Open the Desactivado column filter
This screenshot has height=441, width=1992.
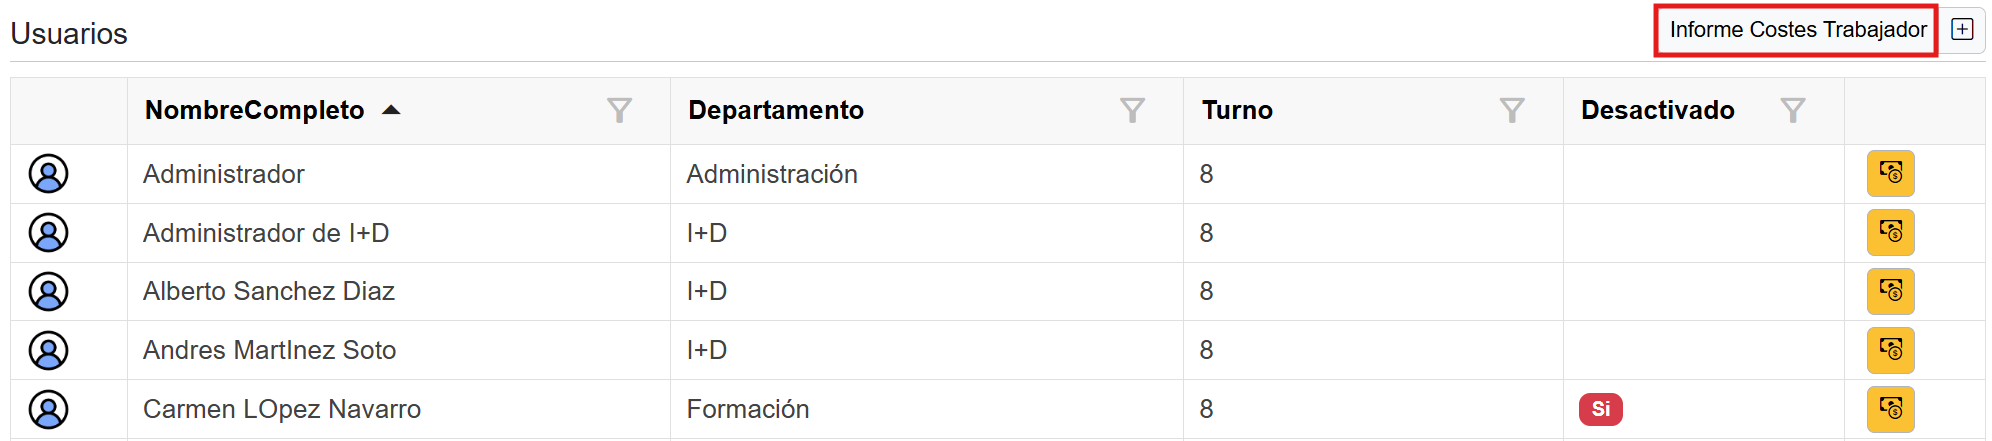(x=1793, y=110)
